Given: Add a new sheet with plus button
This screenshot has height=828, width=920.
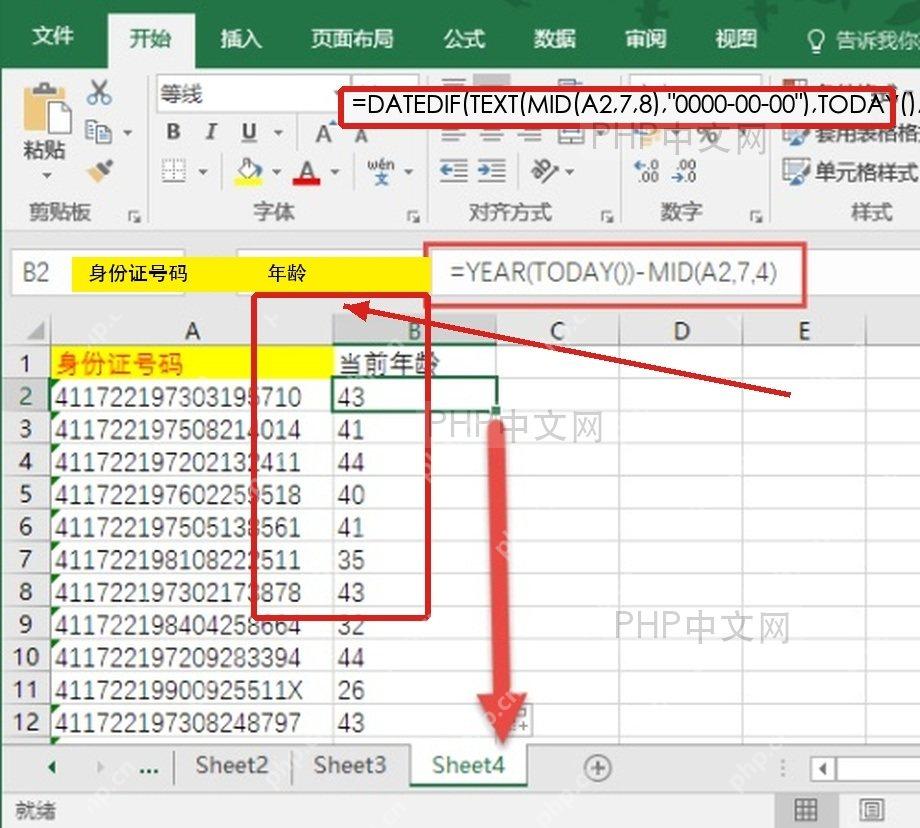Looking at the screenshot, I should point(598,768).
